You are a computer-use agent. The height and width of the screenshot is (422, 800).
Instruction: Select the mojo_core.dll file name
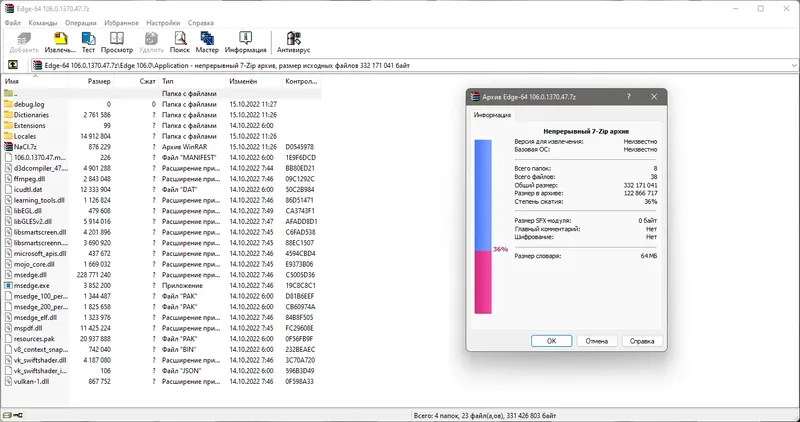click(x=34, y=264)
